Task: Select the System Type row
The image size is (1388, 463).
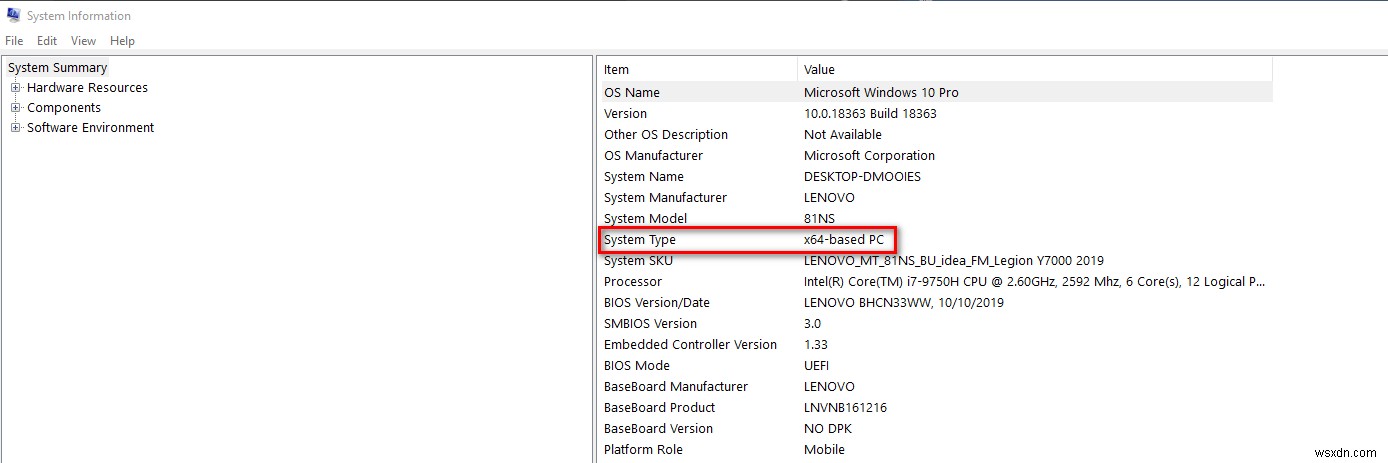Action: tap(640, 240)
